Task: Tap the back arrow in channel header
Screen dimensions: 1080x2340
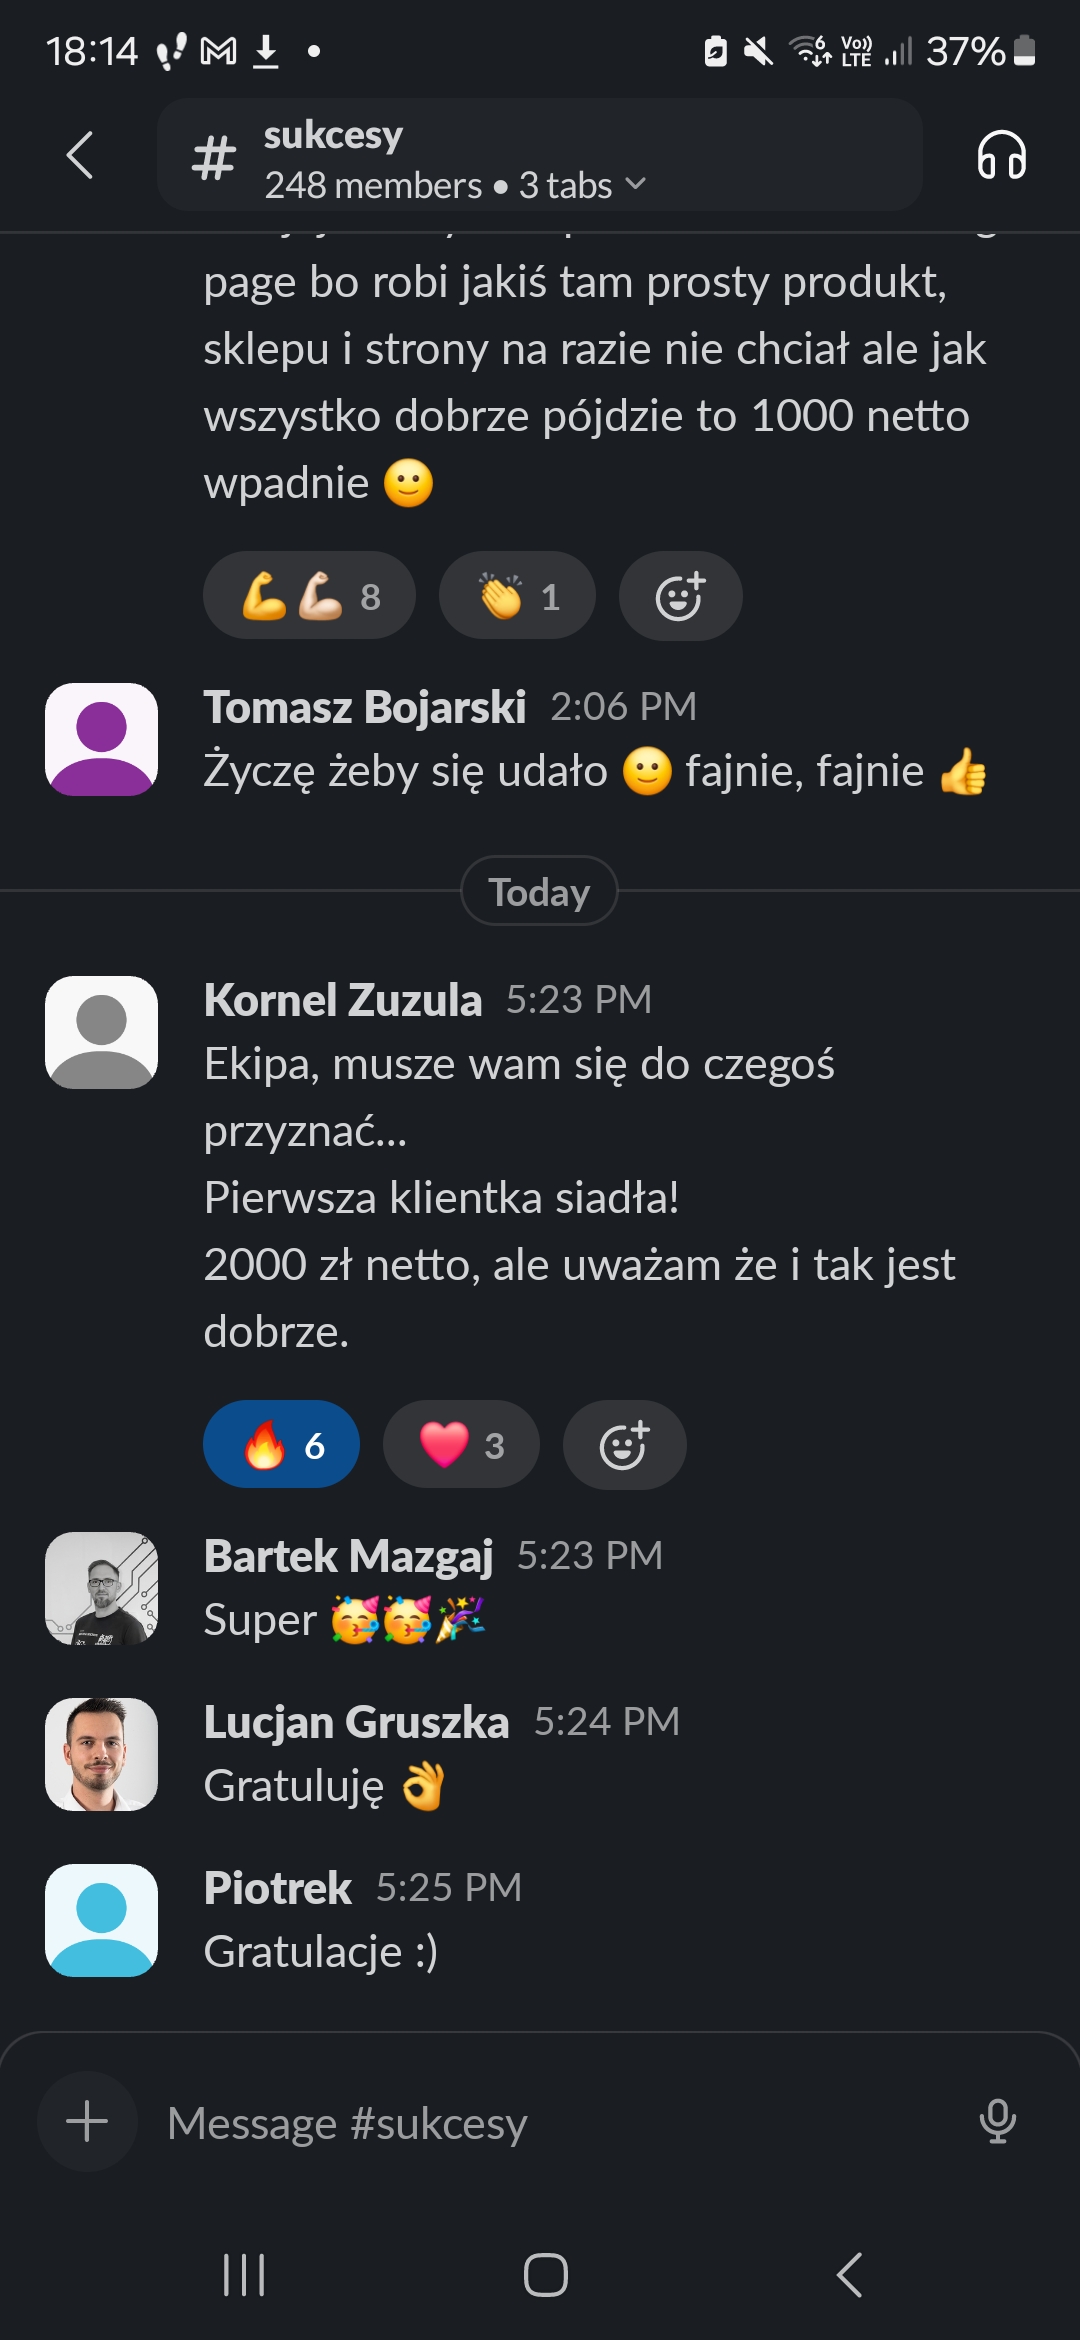Action: (x=80, y=156)
